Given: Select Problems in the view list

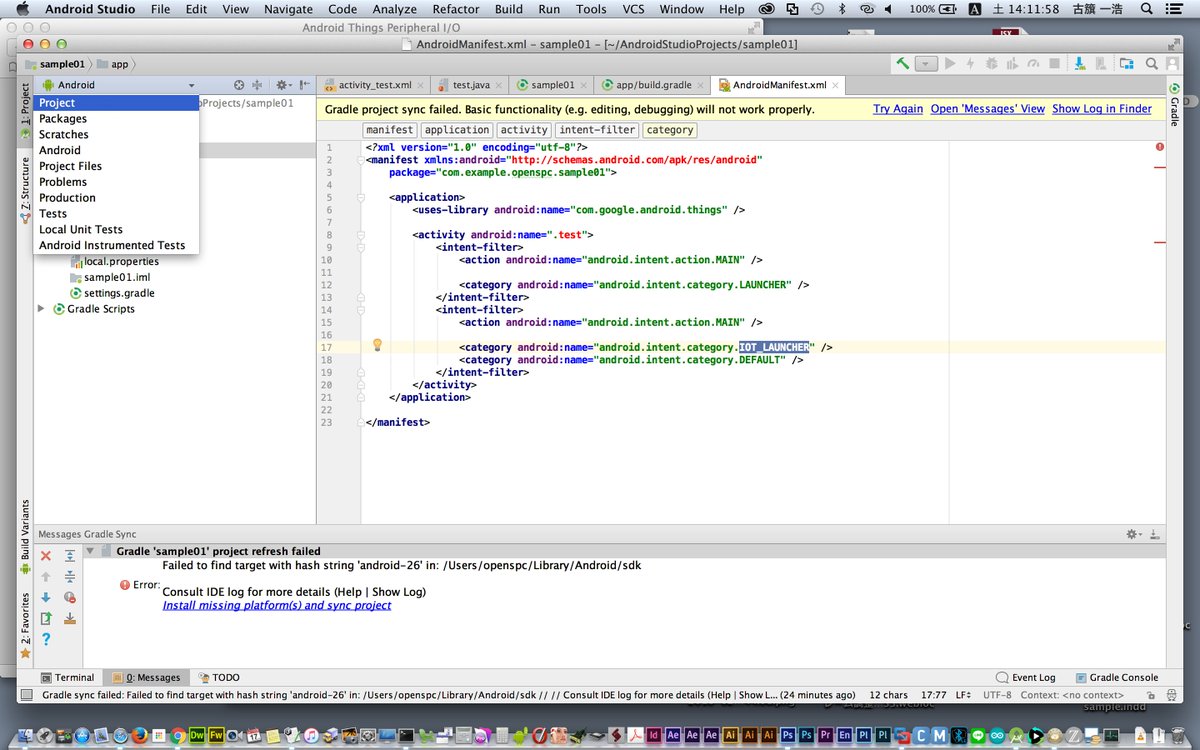Looking at the screenshot, I should coord(116,182).
